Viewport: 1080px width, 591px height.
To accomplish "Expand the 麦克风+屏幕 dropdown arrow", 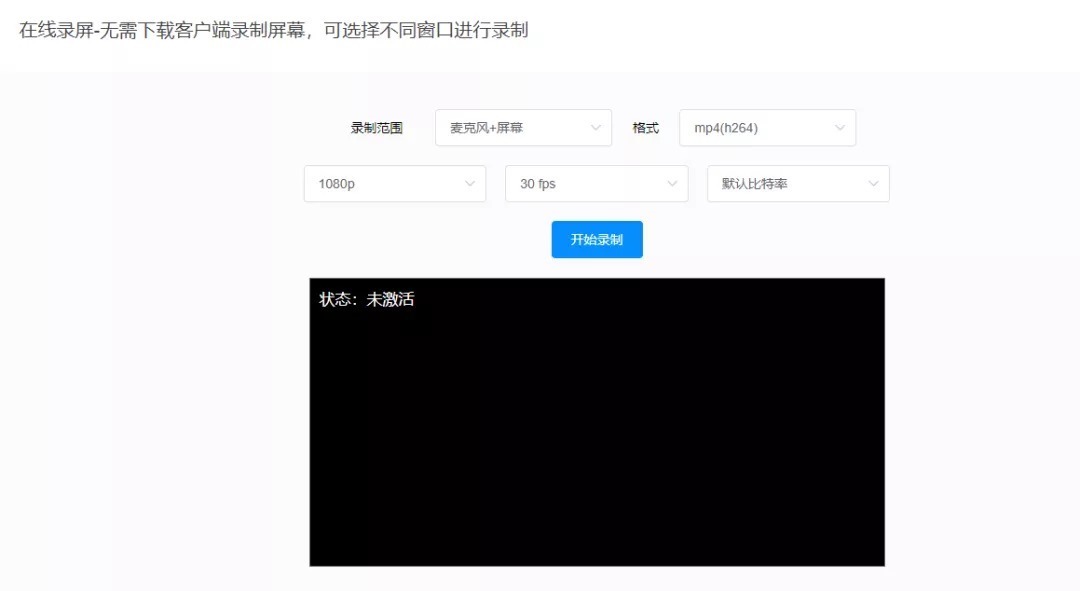I will [x=595, y=128].
